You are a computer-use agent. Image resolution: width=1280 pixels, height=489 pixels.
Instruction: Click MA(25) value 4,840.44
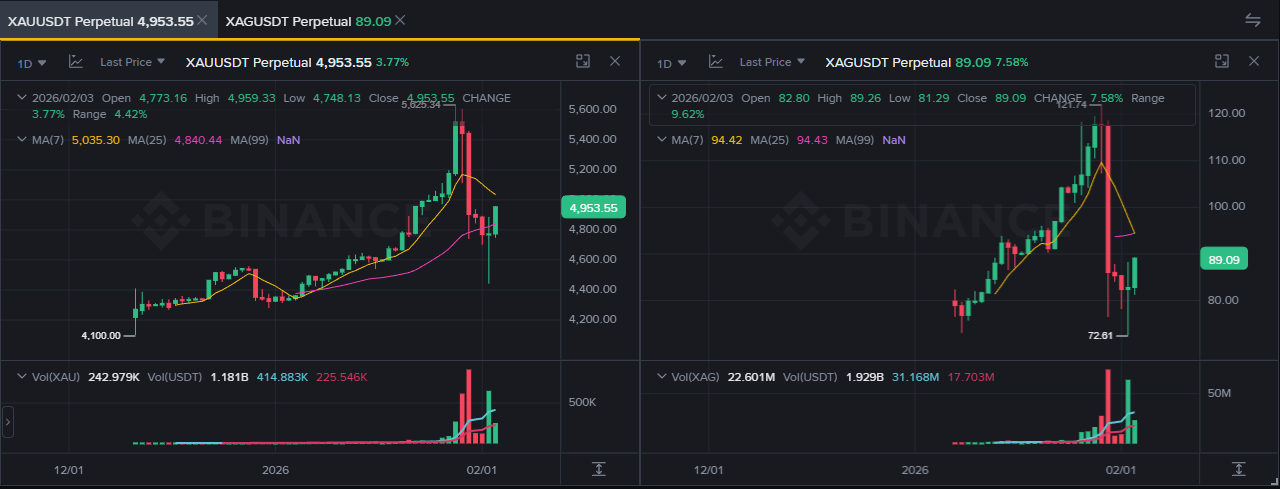pos(199,140)
